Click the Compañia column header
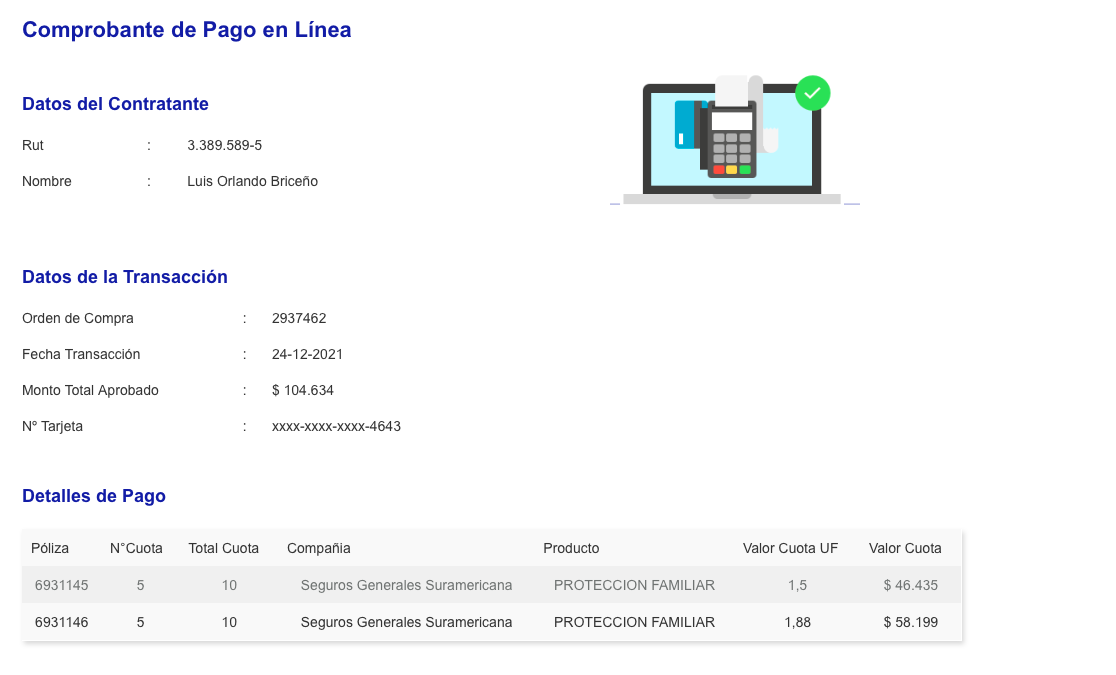The height and width of the screenshot is (675, 1116). [x=318, y=548]
